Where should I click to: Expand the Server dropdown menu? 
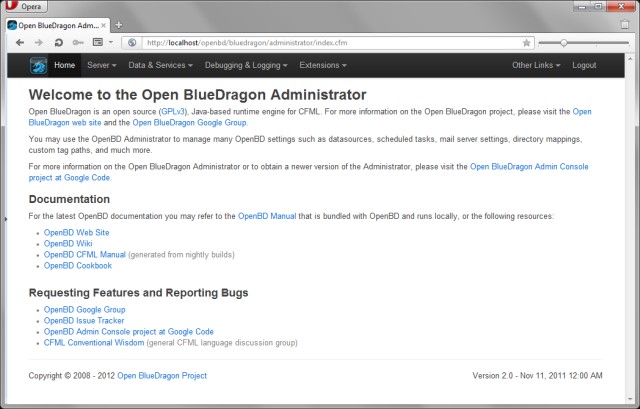(x=102, y=65)
